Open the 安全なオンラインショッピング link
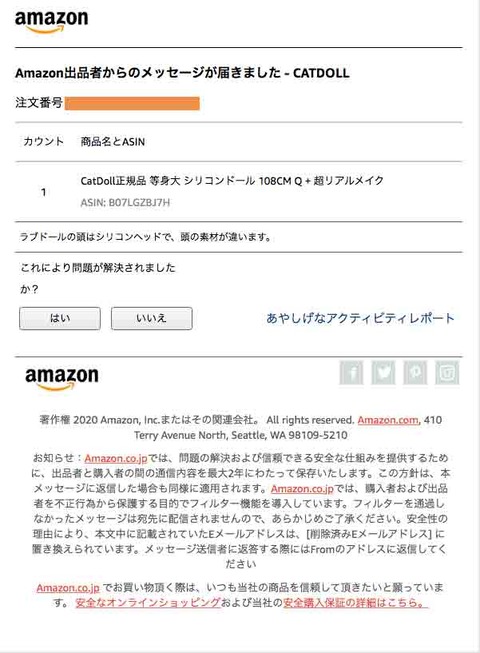 [x=148, y=603]
